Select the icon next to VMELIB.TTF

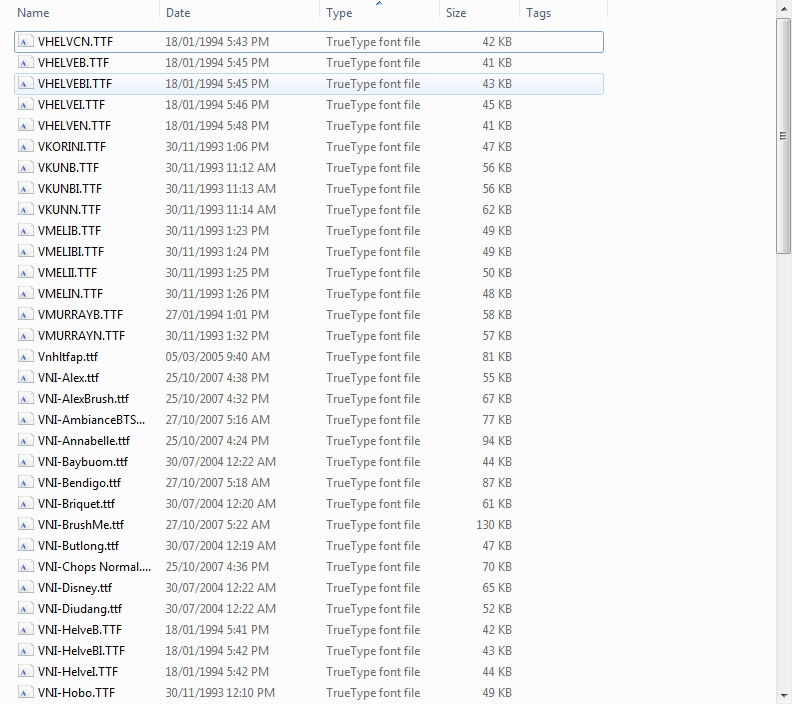click(24, 230)
